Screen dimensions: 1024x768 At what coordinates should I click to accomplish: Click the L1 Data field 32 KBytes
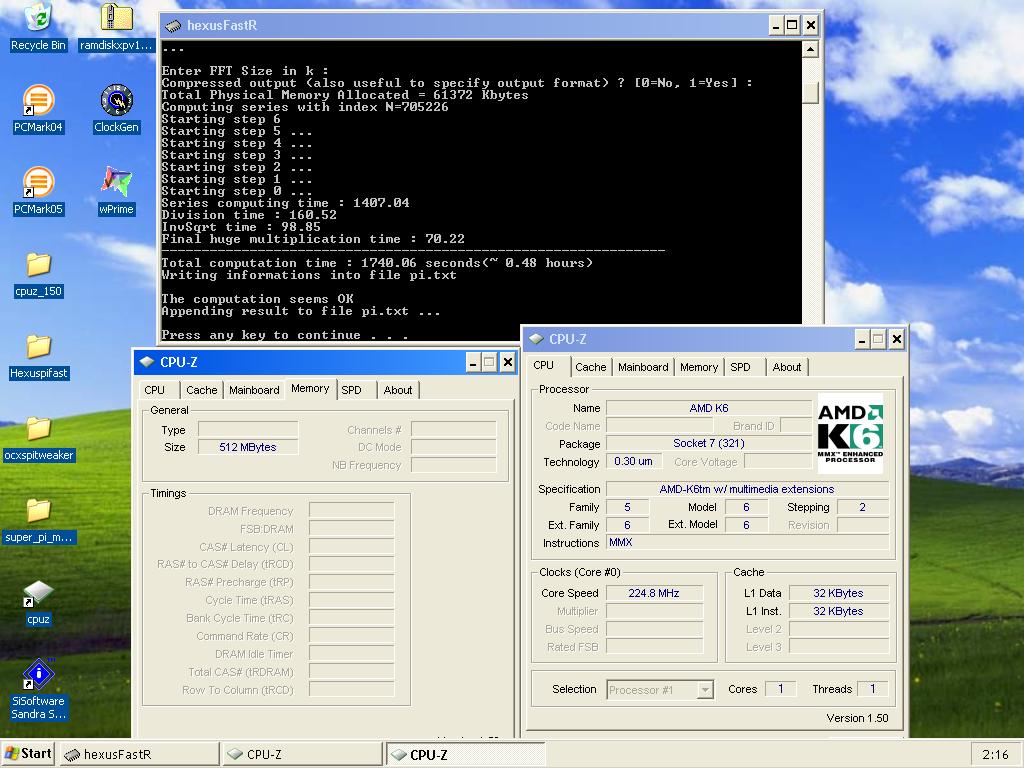[838, 593]
